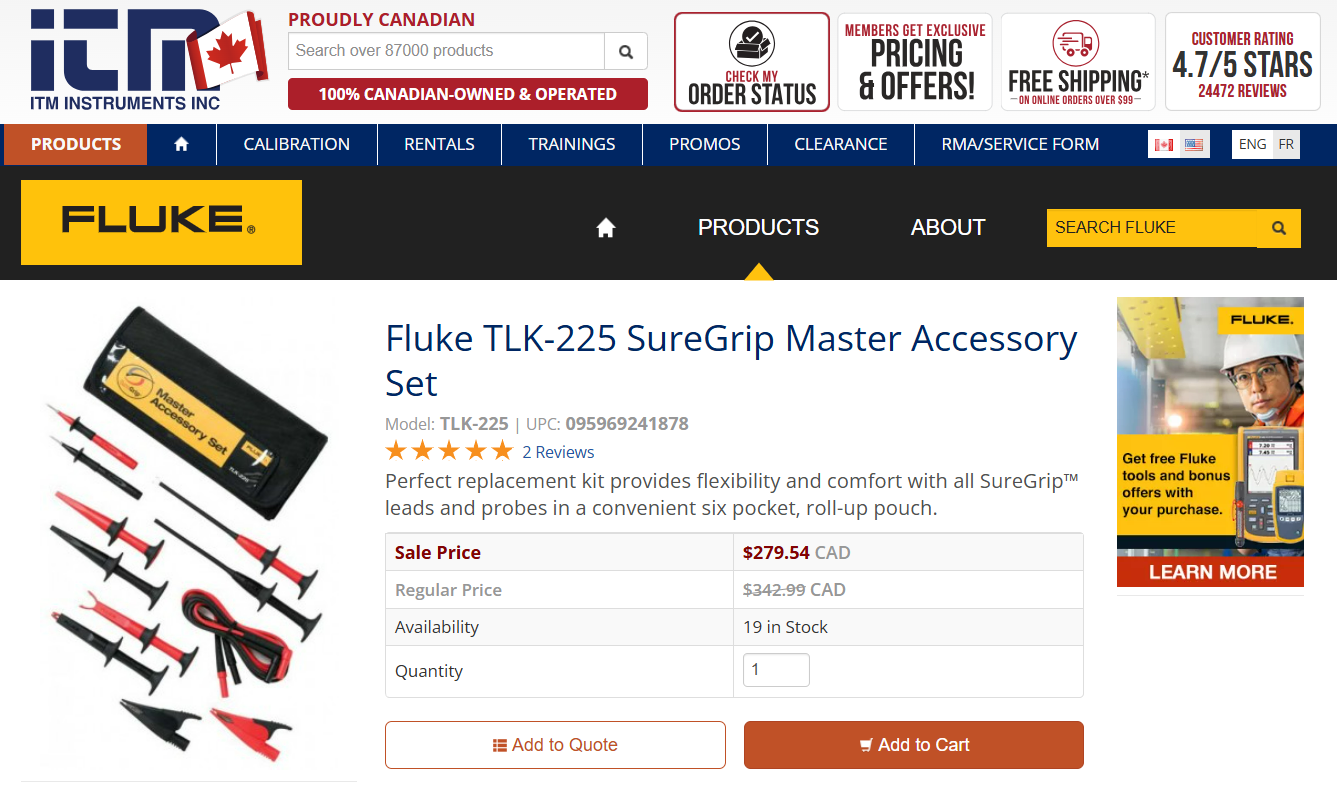1337x787 pixels.
Task: Select the Canadian flag region toggle
Action: pyautogui.click(x=1163, y=143)
